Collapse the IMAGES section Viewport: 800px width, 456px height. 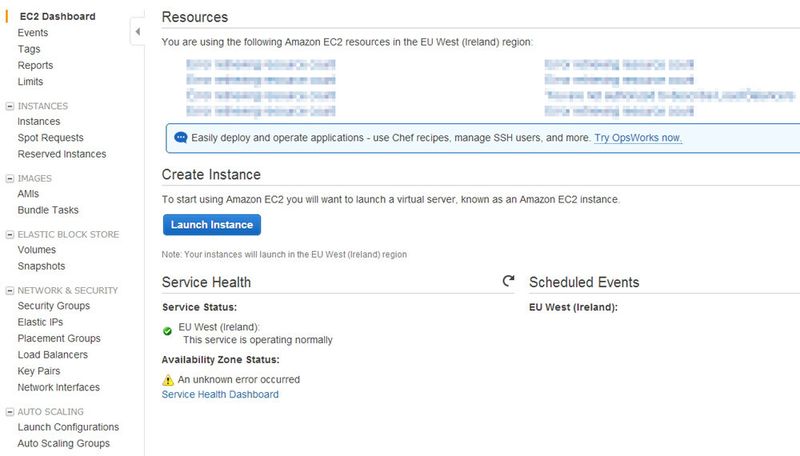click(x=10, y=179)
